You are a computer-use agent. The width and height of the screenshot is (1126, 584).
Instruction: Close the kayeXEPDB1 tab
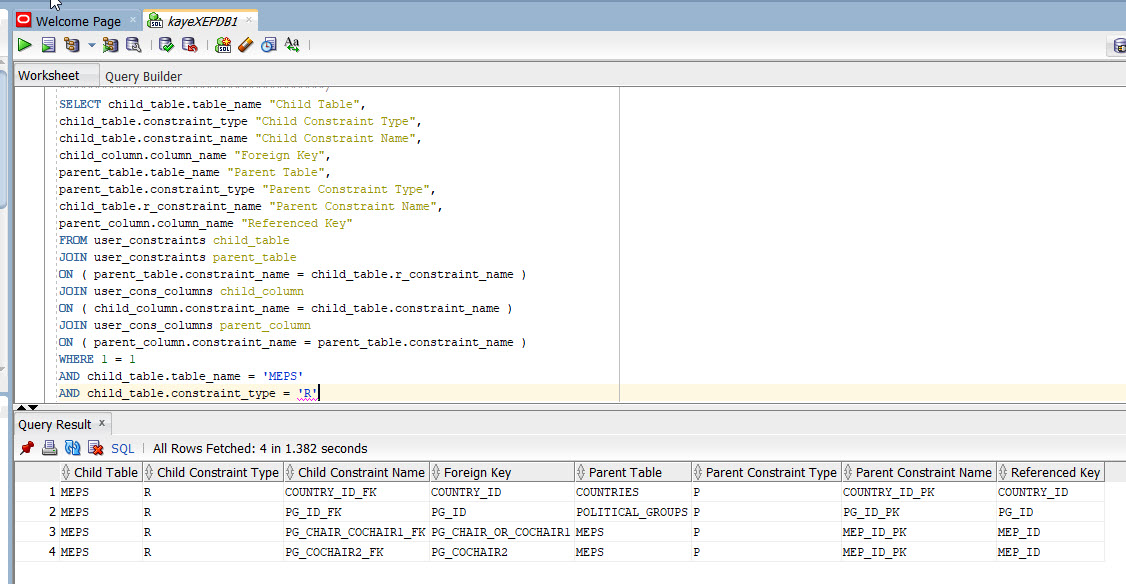coord(249,20)
